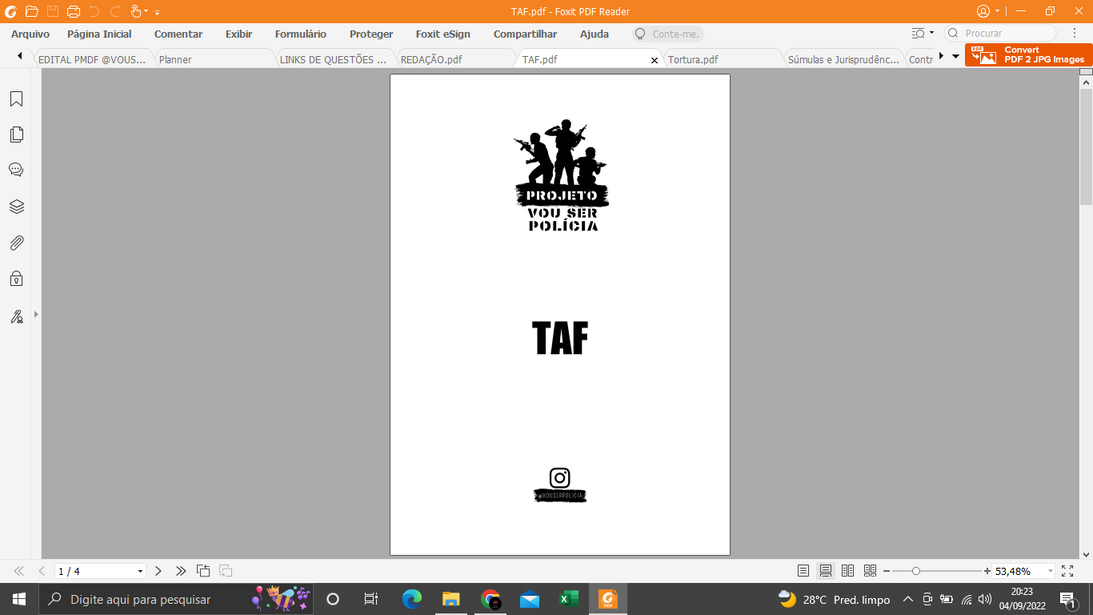Open the Ajuda ribbon tab
Viewport: 1093px width, 615px height.
[x=594, y=33]
